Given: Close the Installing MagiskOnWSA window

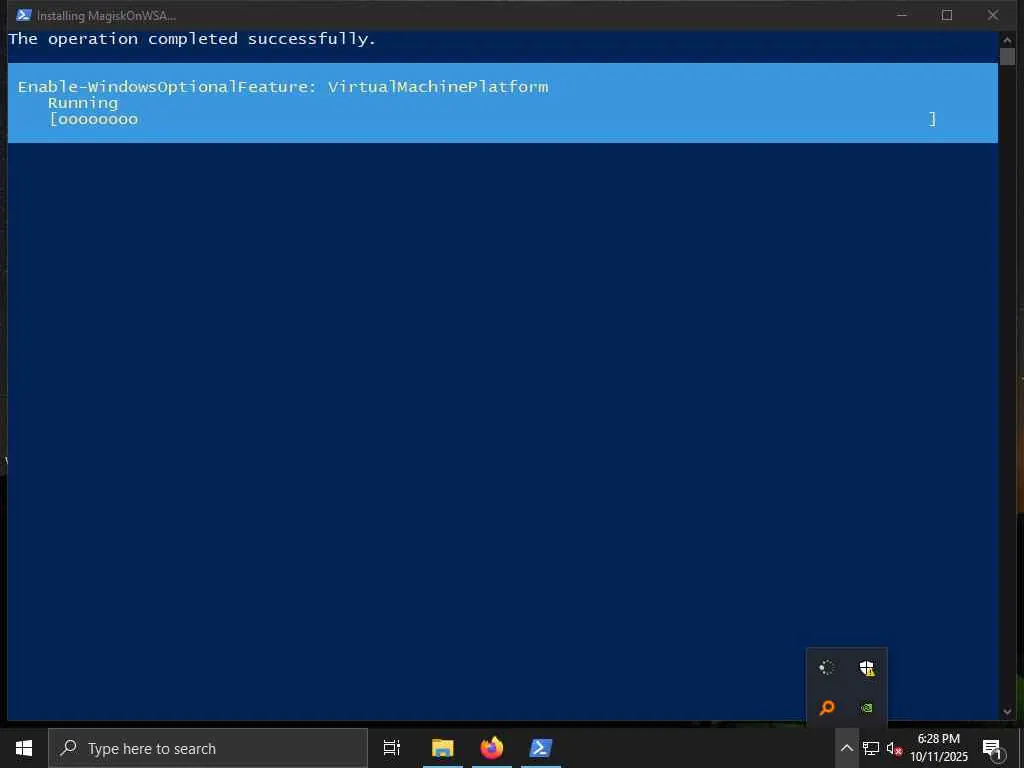Looking at the screenshot, I should [993, 15].
